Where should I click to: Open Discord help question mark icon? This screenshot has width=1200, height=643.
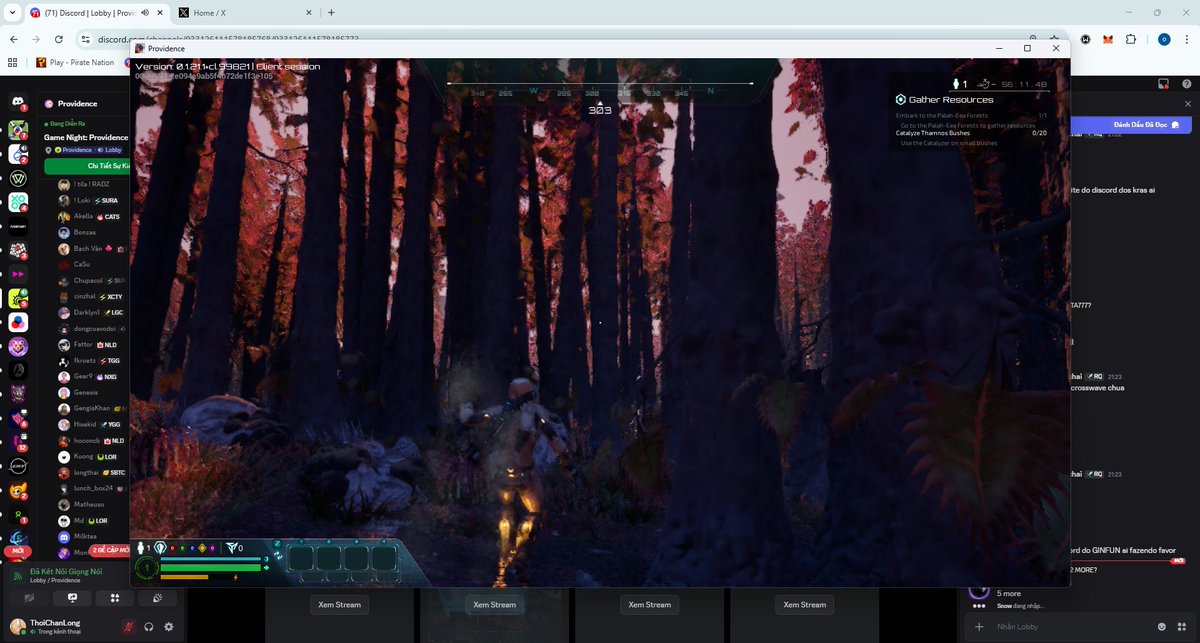tap(1185, 84)
